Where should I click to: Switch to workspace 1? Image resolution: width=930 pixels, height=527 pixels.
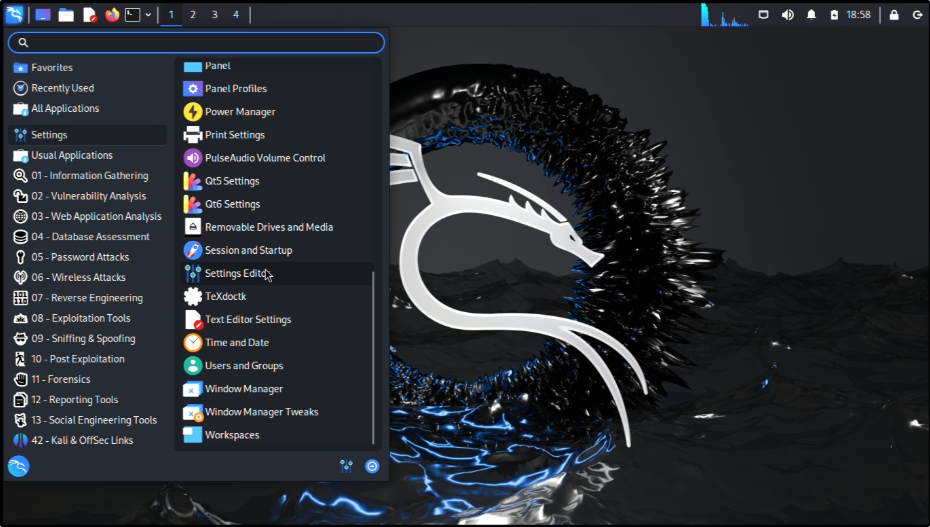pyautogui.click(x=171, y=15)
